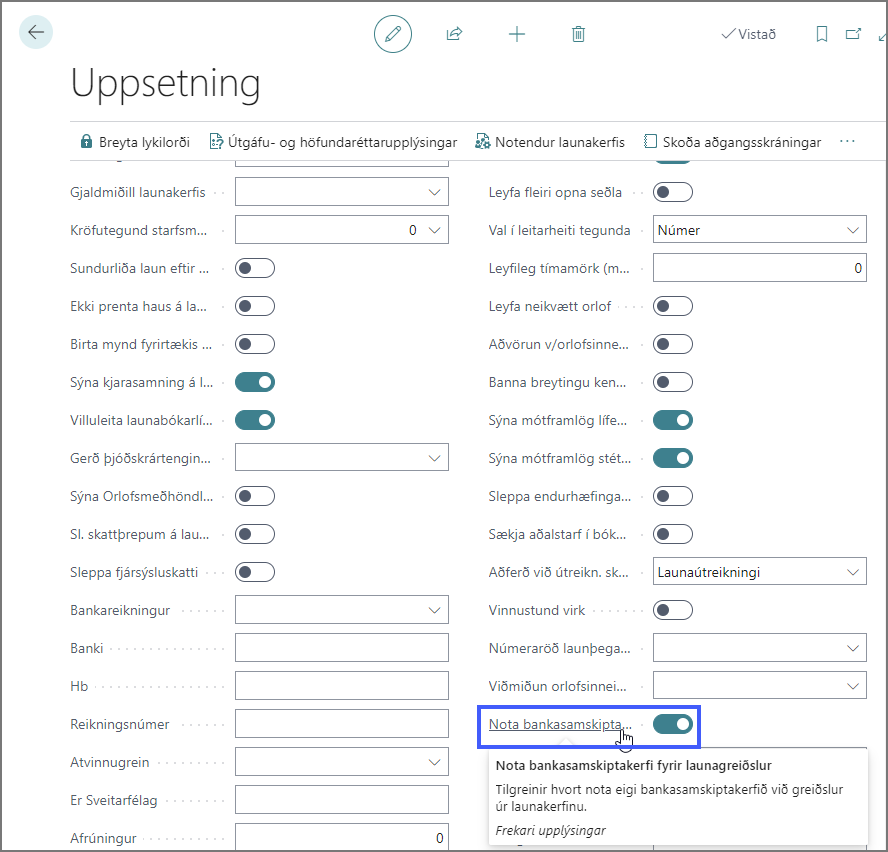Image resolution: width=888 pixels, height=852 pixels.
Task: Disable the Sýna kjarasamning toggle
Action: [x=254, y=382]
